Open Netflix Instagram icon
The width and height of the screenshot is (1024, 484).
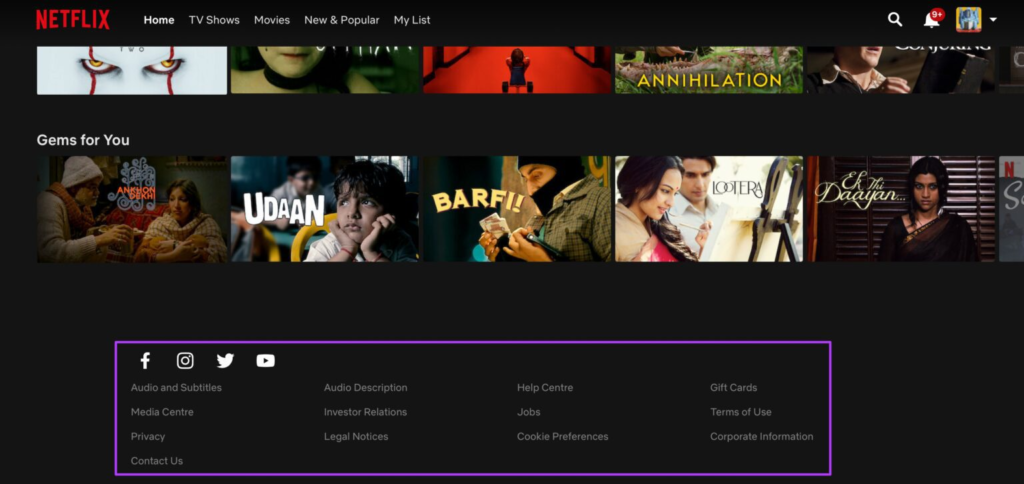click(x=185, y=361)
